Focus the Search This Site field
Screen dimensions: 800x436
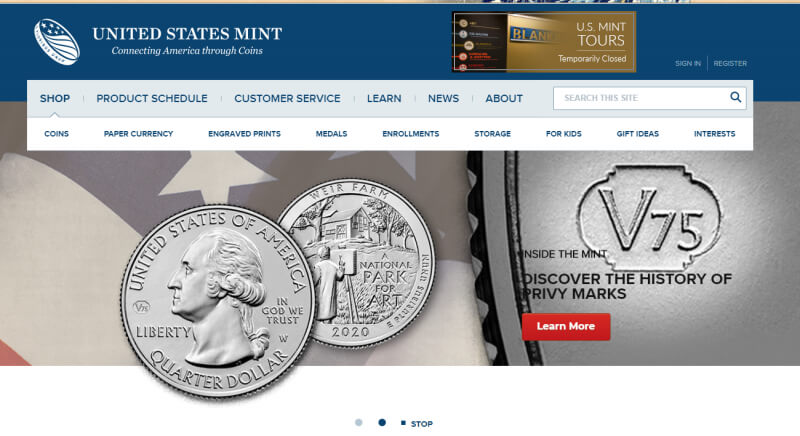click(x=642, y=98)
